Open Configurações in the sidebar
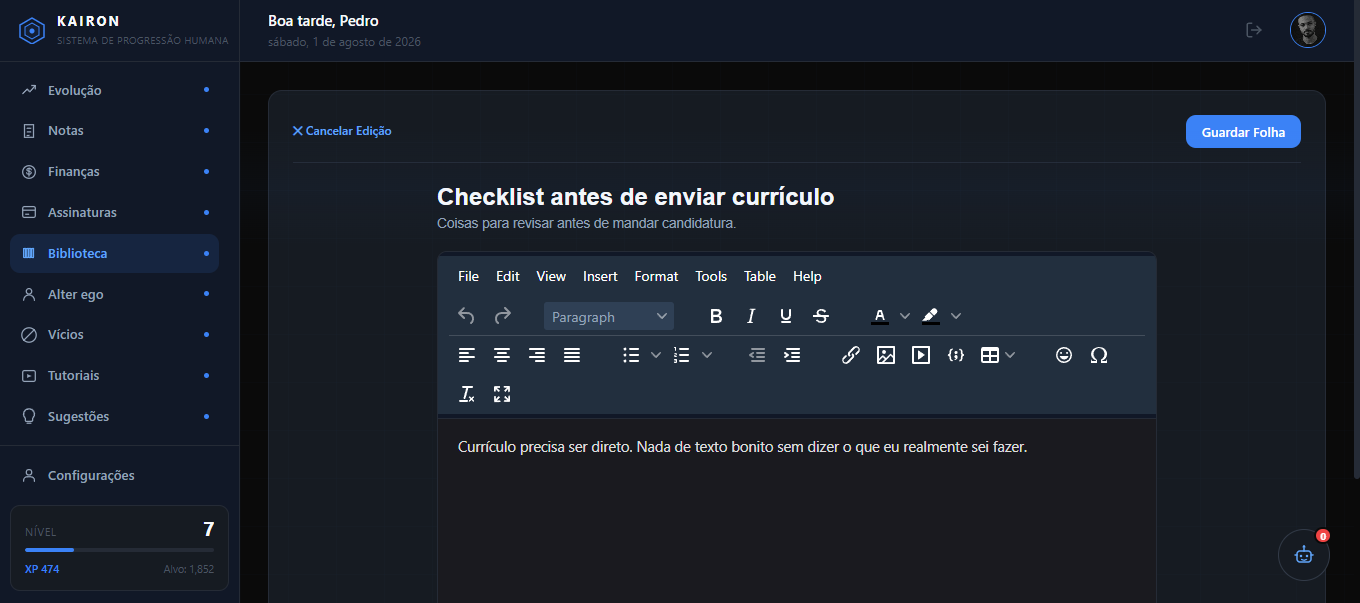 point(114,476)
